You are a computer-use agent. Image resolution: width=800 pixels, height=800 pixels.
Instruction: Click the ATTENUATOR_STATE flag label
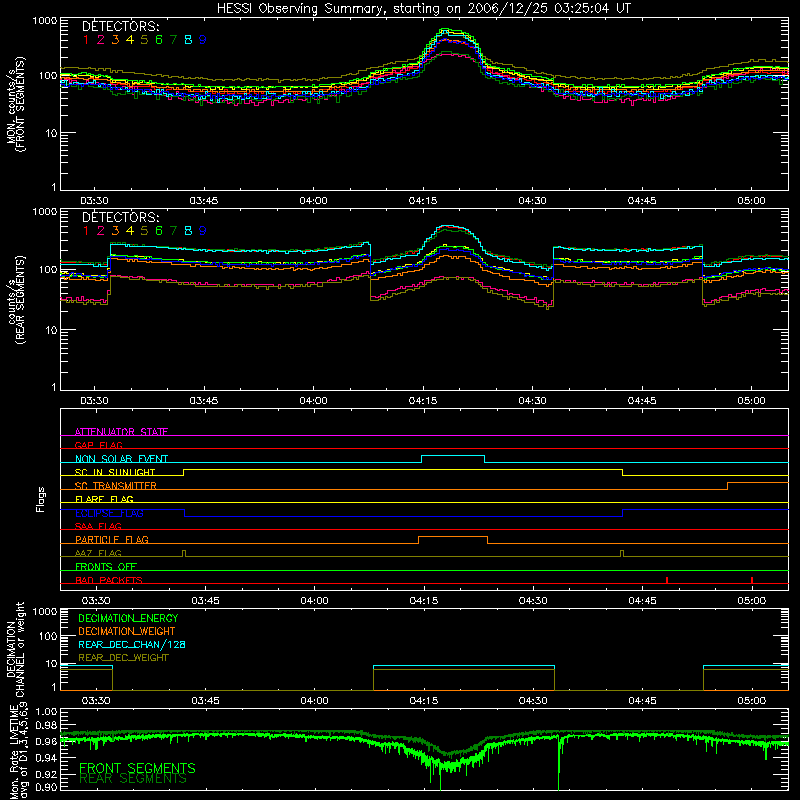tap(121, 432)
